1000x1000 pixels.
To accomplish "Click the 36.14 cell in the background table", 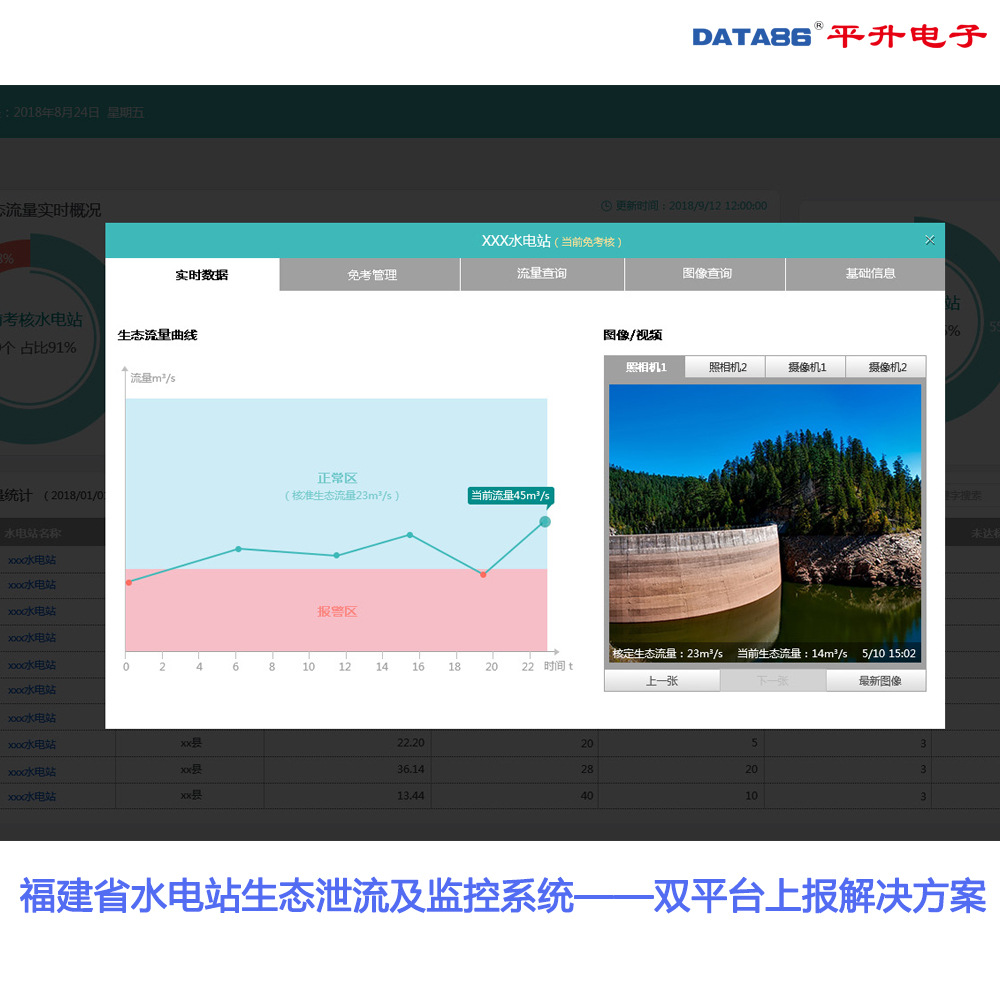I will tap(410, 769).
